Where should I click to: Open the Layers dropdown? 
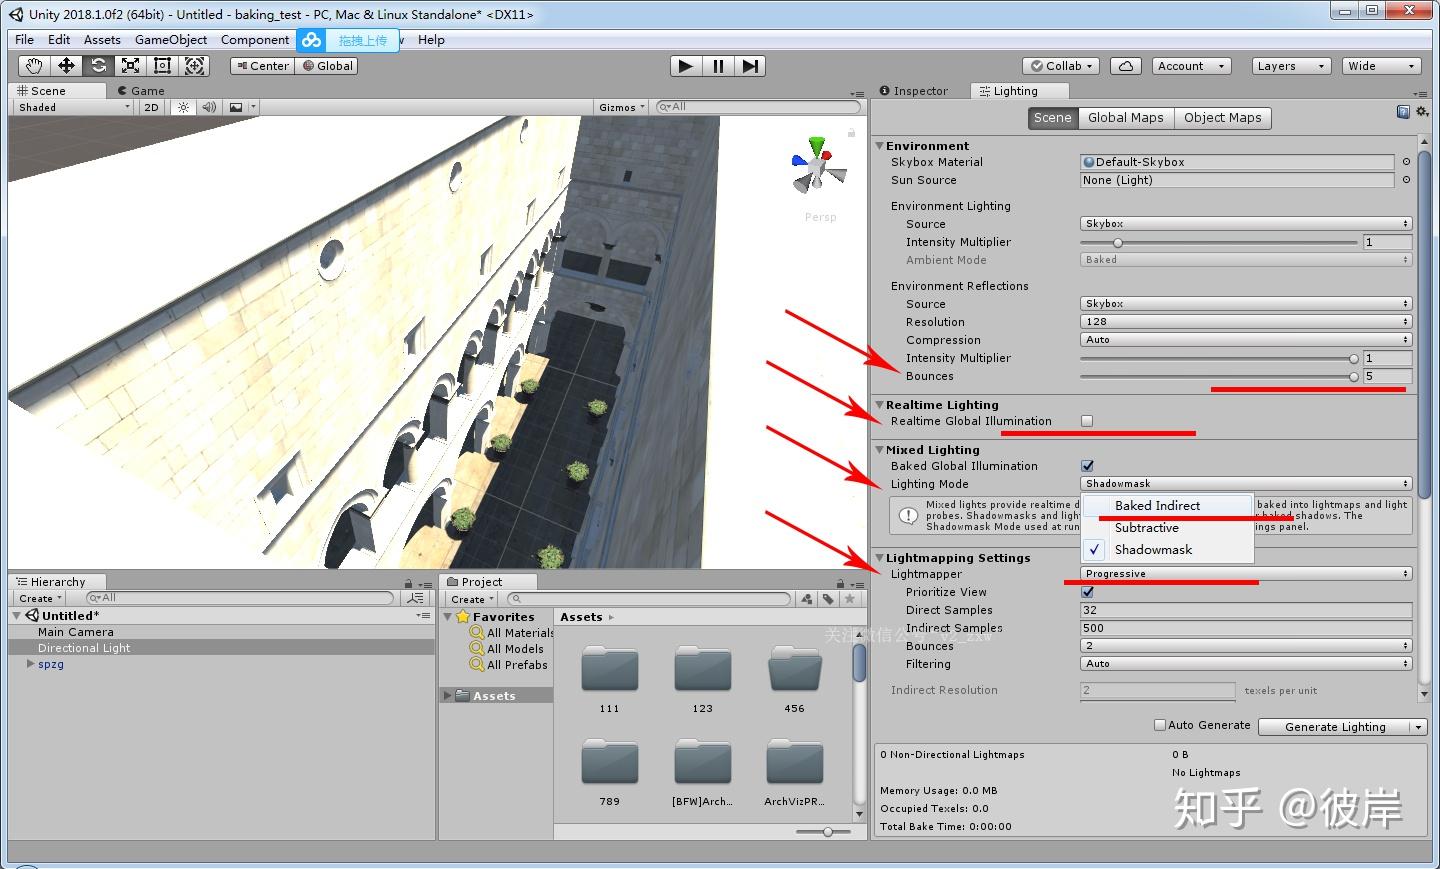pos(1292,66)
